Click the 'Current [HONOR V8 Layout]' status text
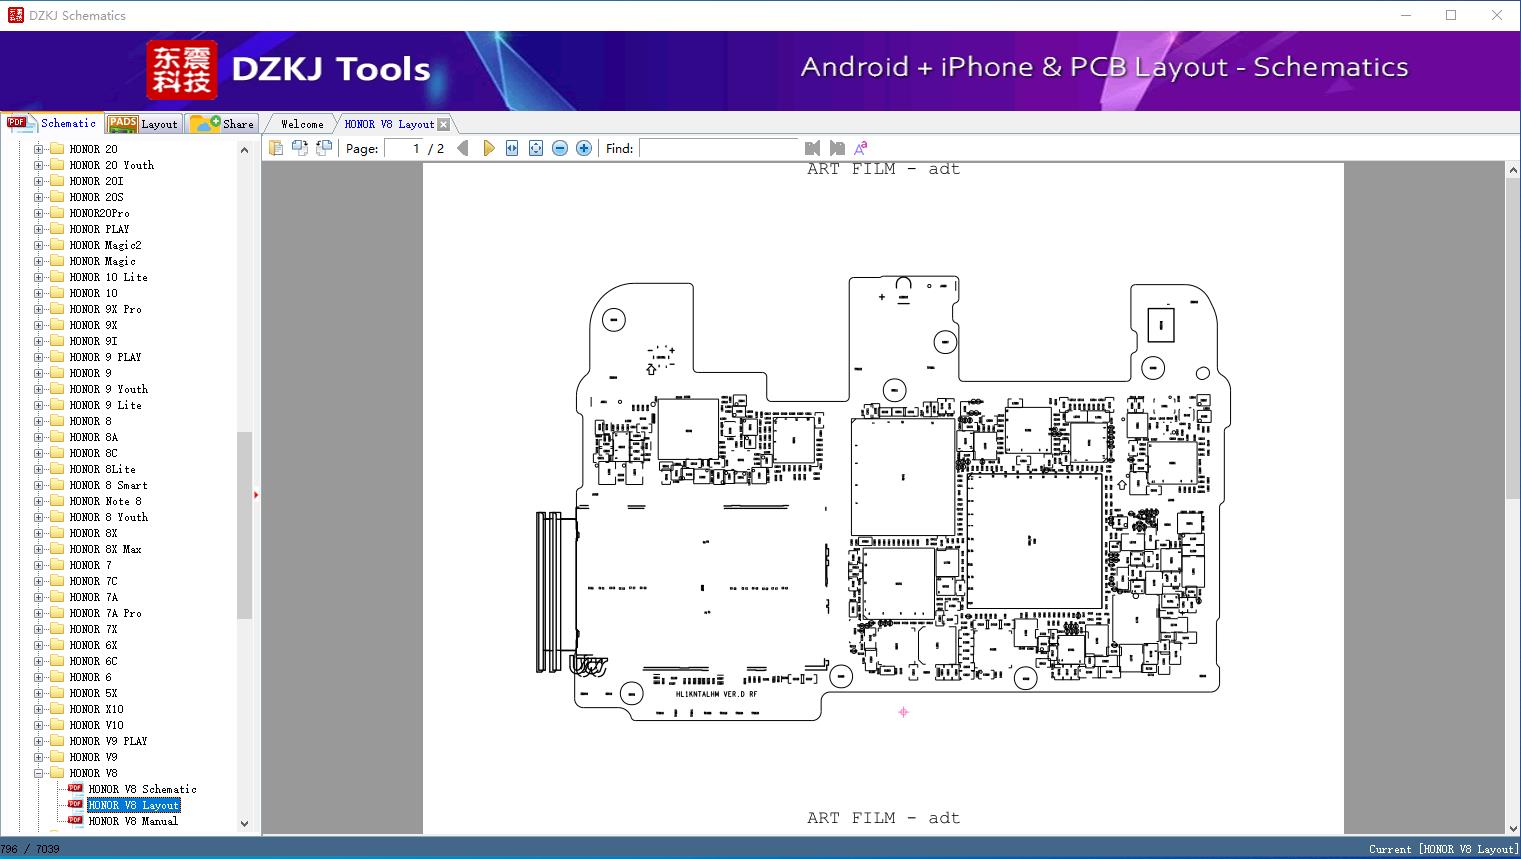 (1443, 849)
